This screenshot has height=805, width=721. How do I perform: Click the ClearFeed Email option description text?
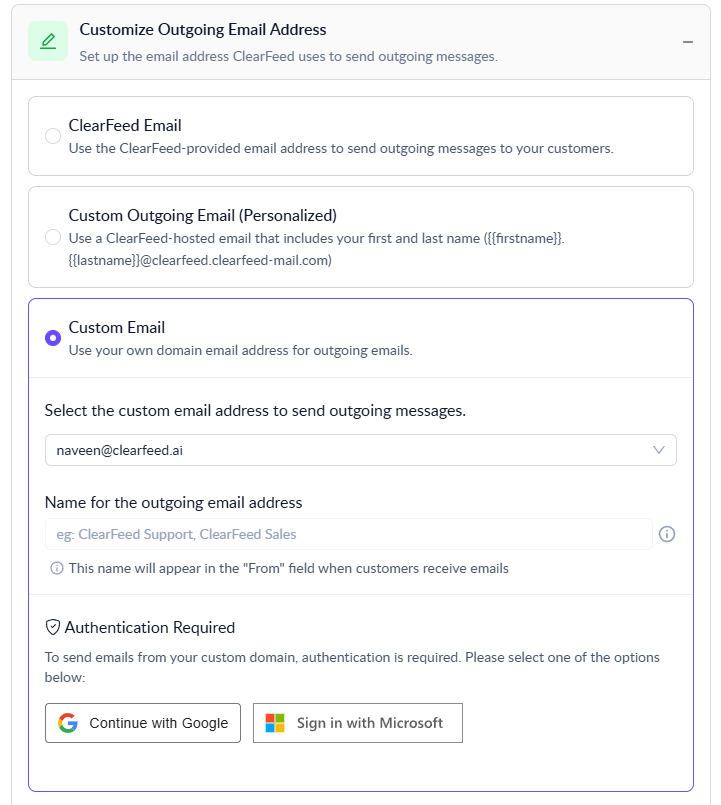[x=340, y=148]
